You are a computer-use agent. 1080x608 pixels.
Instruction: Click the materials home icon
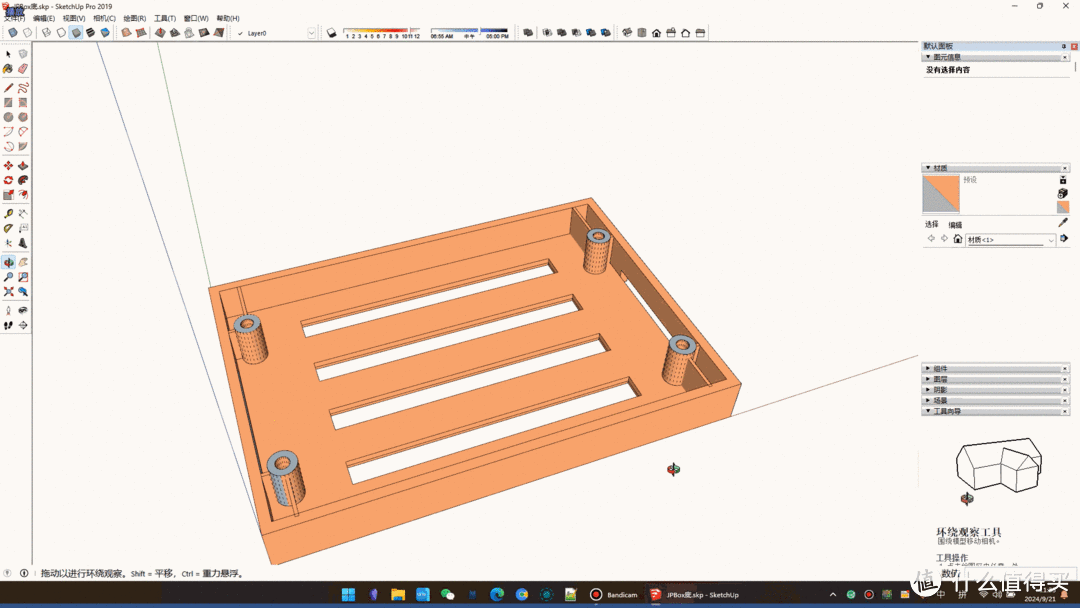tap(957, 239)
